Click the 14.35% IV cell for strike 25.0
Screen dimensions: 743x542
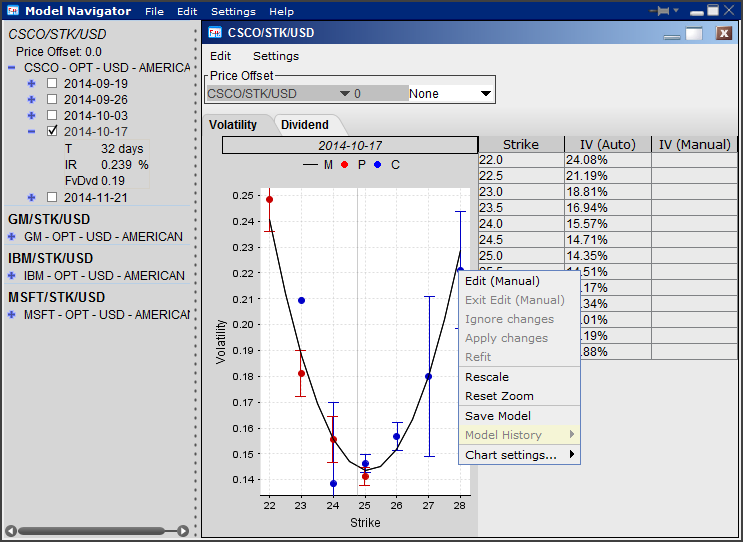tap(607, 255)
